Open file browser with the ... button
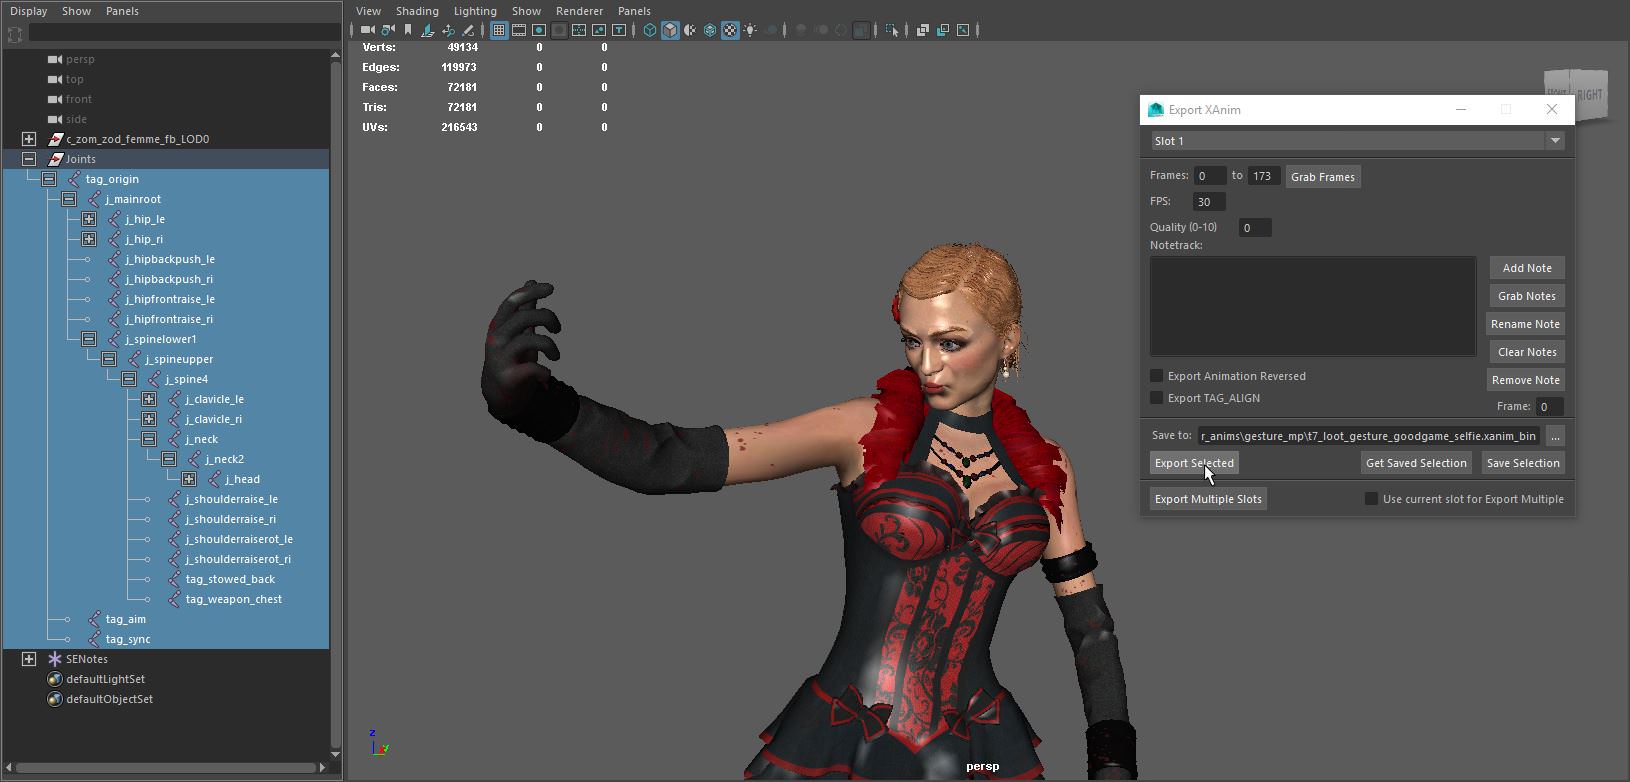 point(1555,436)
